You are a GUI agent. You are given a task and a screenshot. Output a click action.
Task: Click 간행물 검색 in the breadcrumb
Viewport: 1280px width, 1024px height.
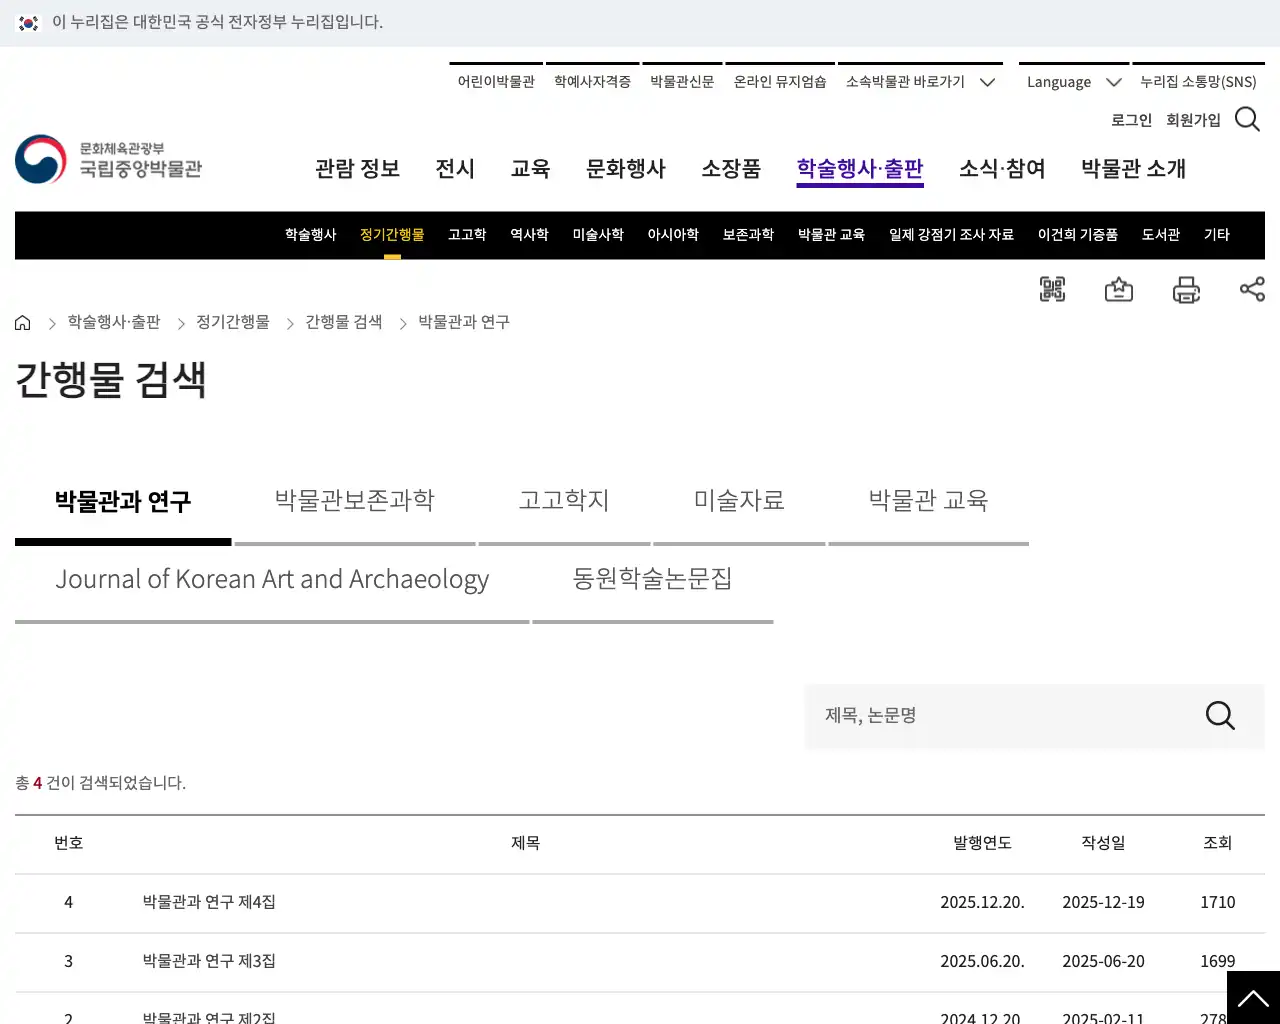tap(344, 322)
